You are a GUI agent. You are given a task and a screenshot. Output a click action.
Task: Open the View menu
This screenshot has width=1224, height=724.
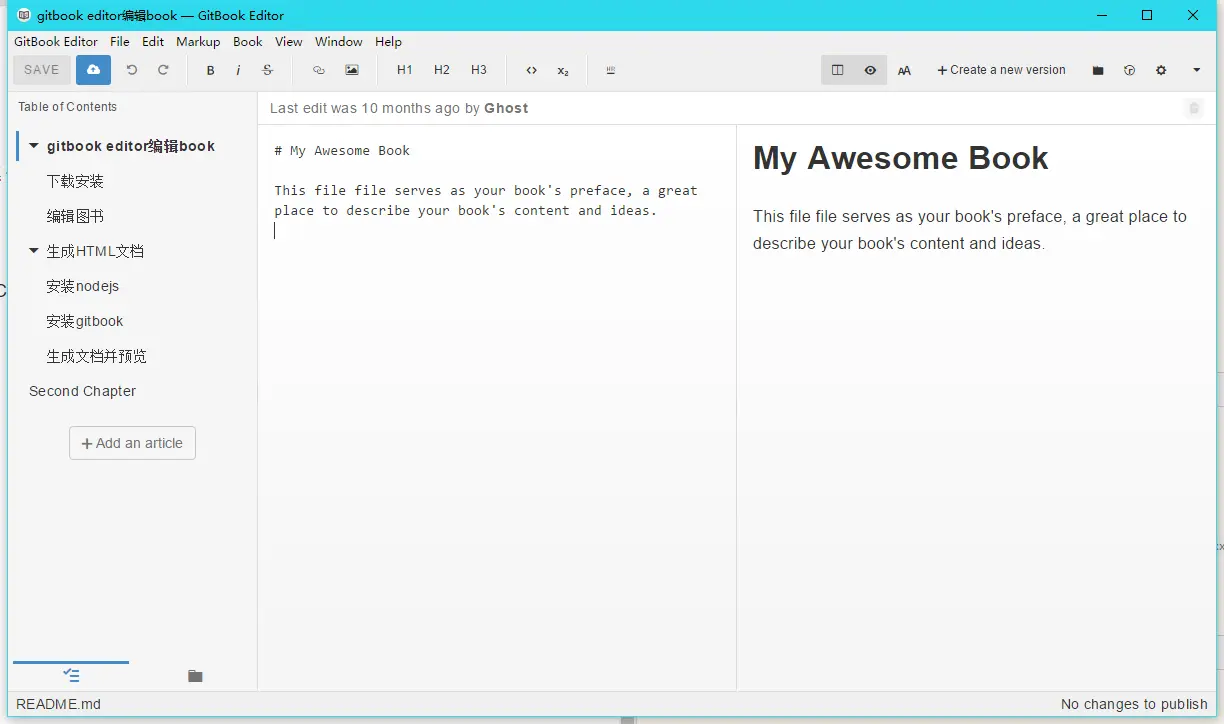click(x=289, y=42)
